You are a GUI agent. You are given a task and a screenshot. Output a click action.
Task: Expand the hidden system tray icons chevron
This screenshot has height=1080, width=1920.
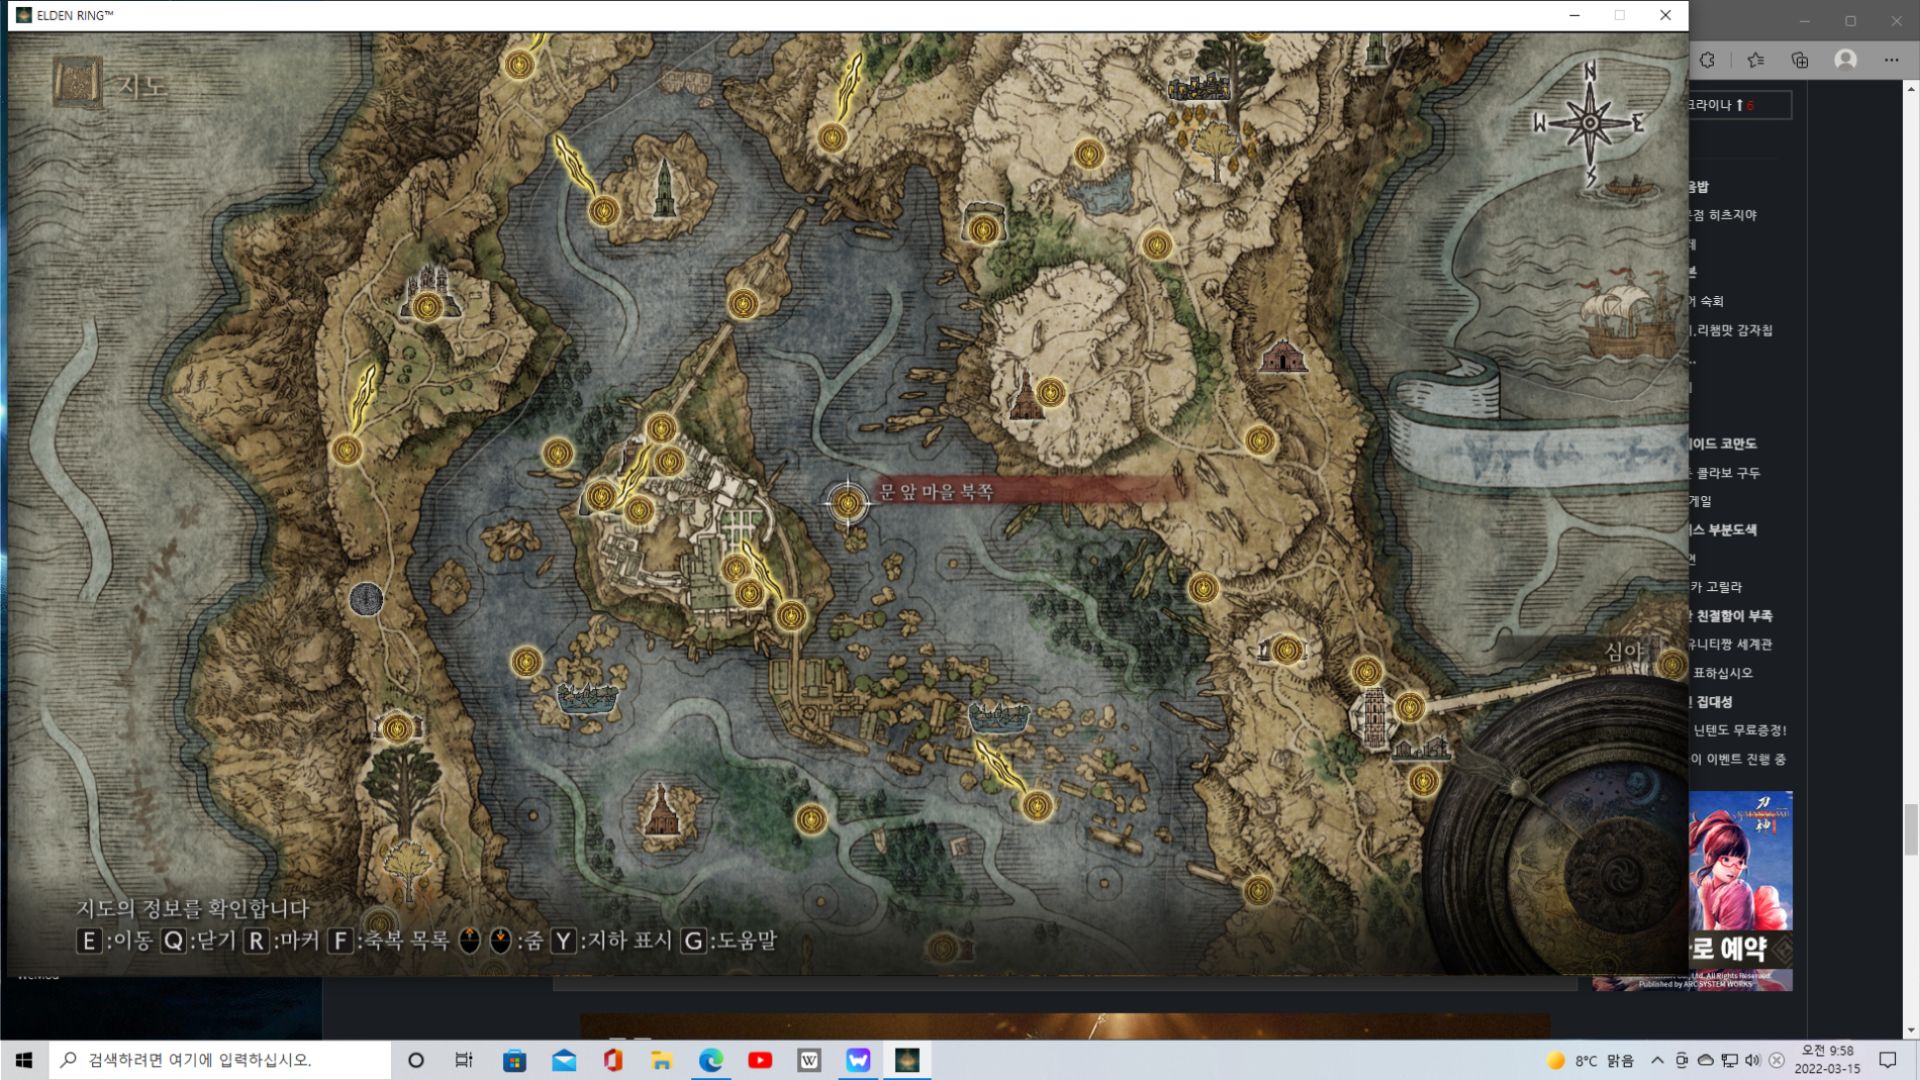tap(1657, 1060)
